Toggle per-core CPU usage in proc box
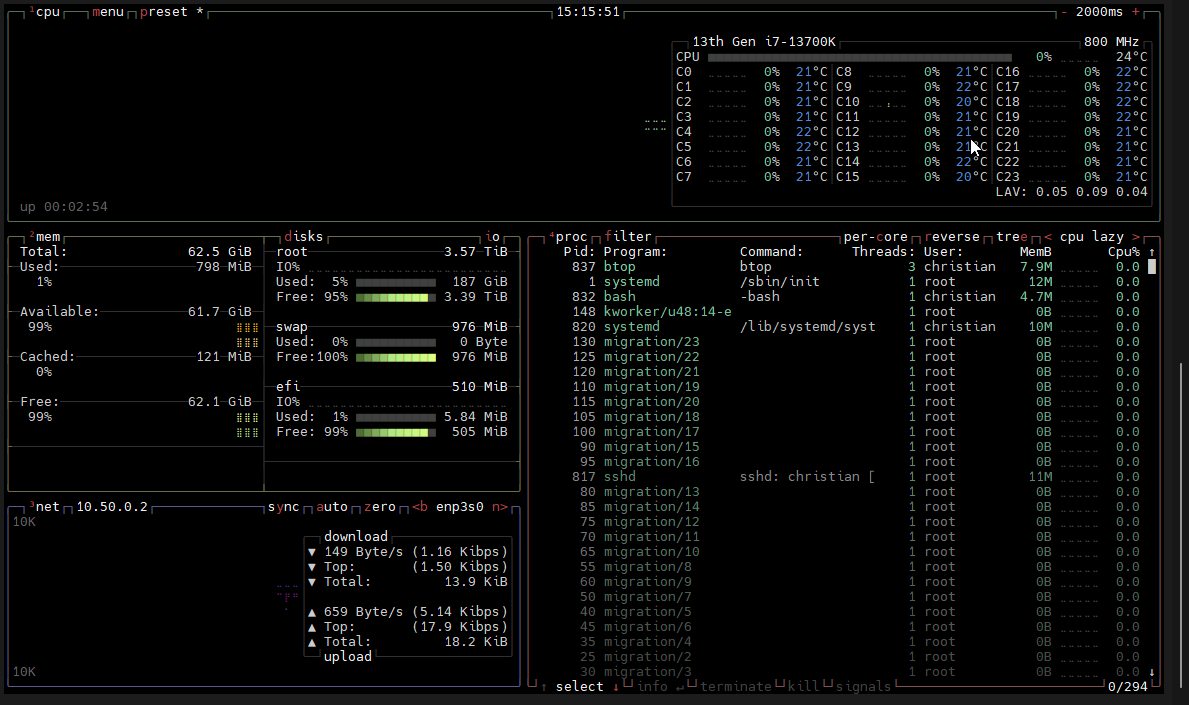Viewport: 1189px width, 705px height. pyautogui.click(x=875, y=237)
